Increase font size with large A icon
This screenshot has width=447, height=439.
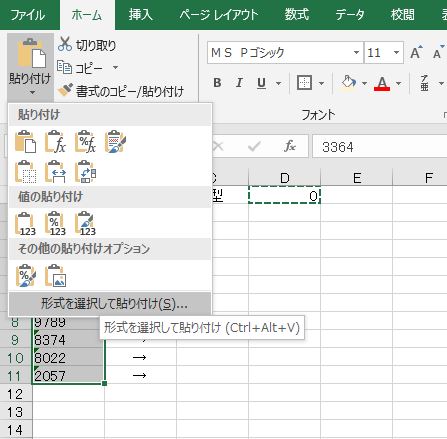(415, 53)
